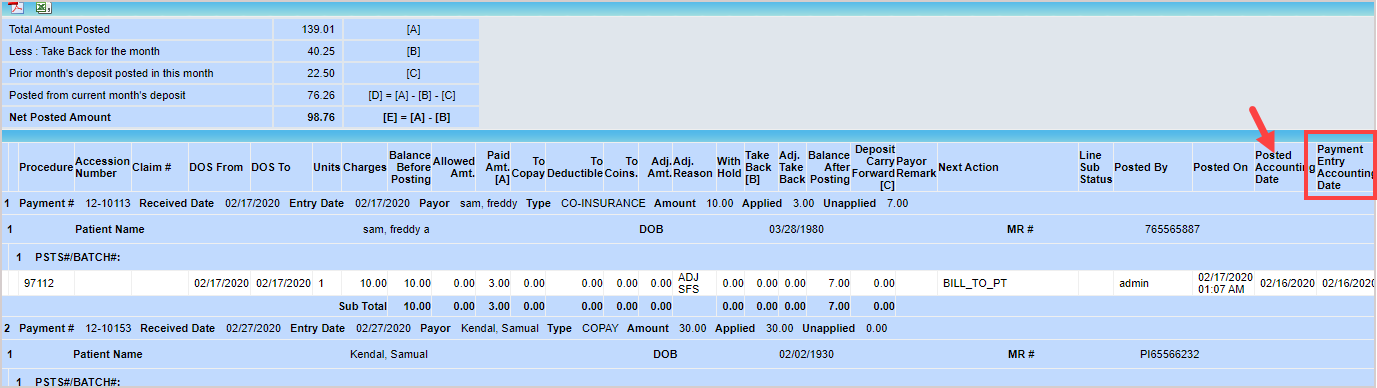Select the Procedure column header
This screenshot has width=1377, height=388.
(46, 167)
